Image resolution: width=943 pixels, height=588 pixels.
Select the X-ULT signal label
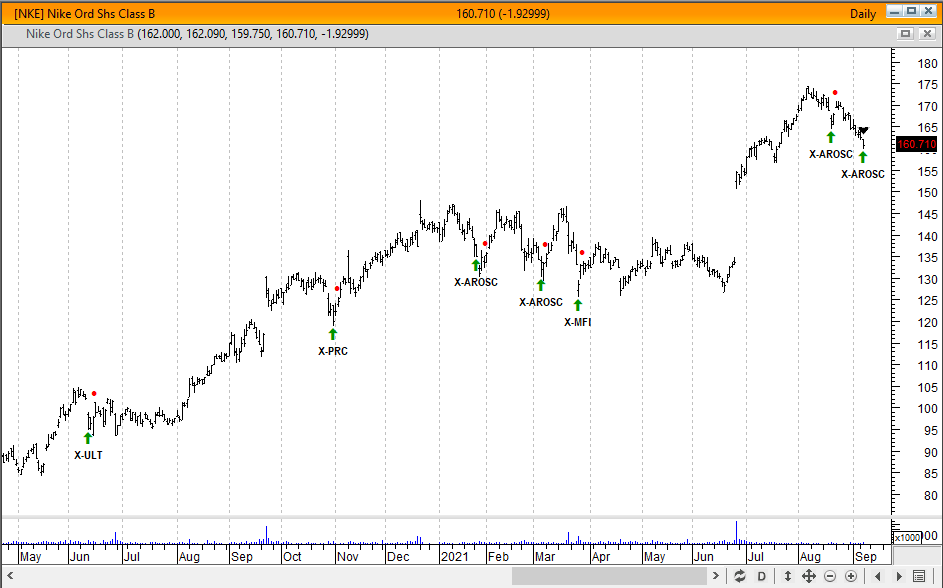point(88,455)
